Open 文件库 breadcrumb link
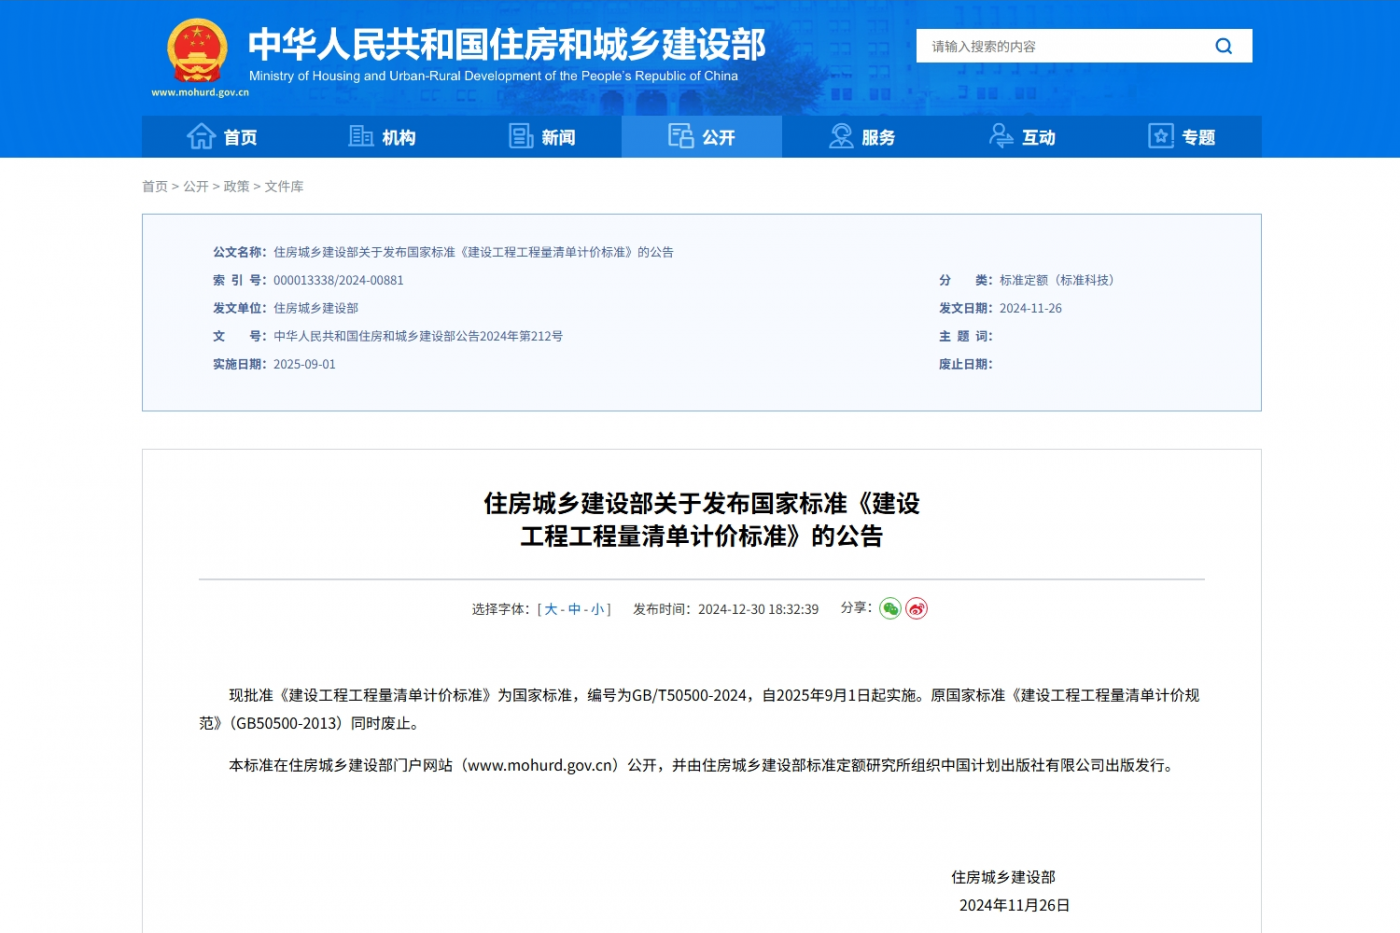Viewport: 1400px width, 933px height. coord(284,186)
